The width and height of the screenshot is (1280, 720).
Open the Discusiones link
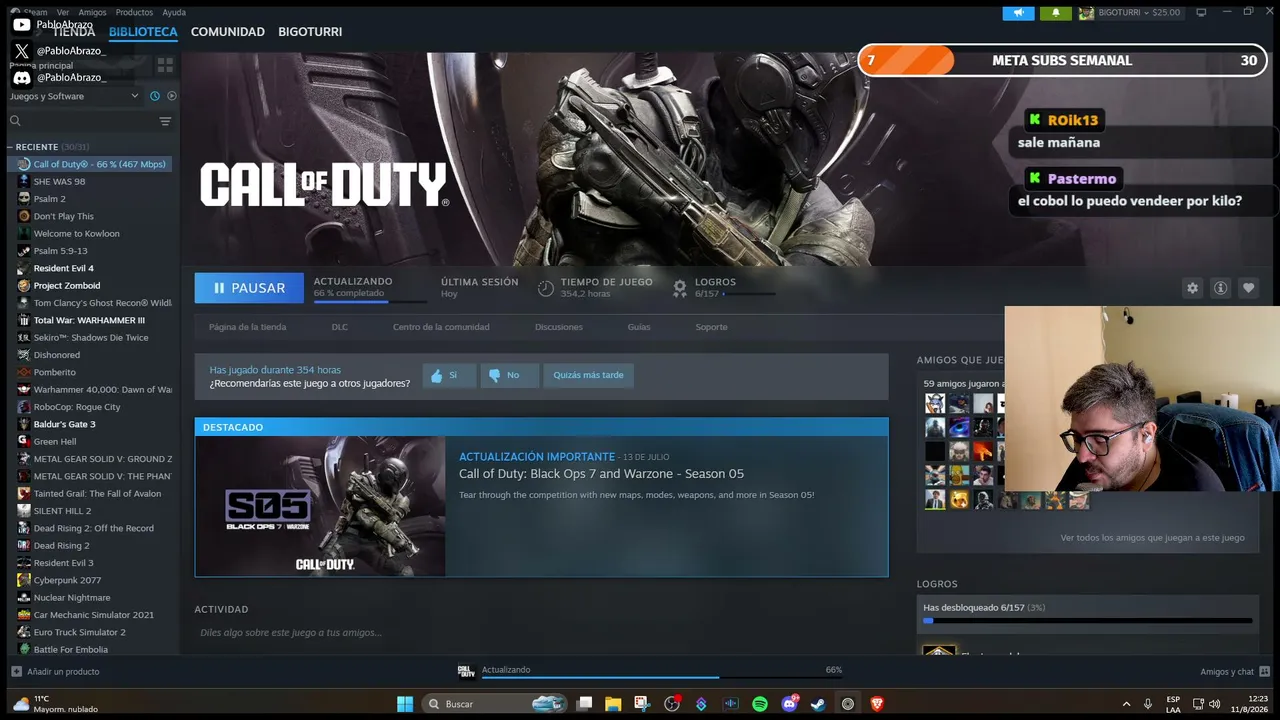click(559, 327)
